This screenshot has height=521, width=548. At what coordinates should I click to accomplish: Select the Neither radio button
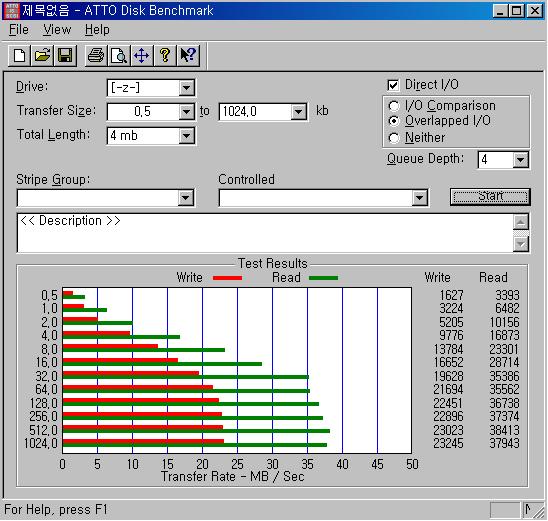click(394, 138)
